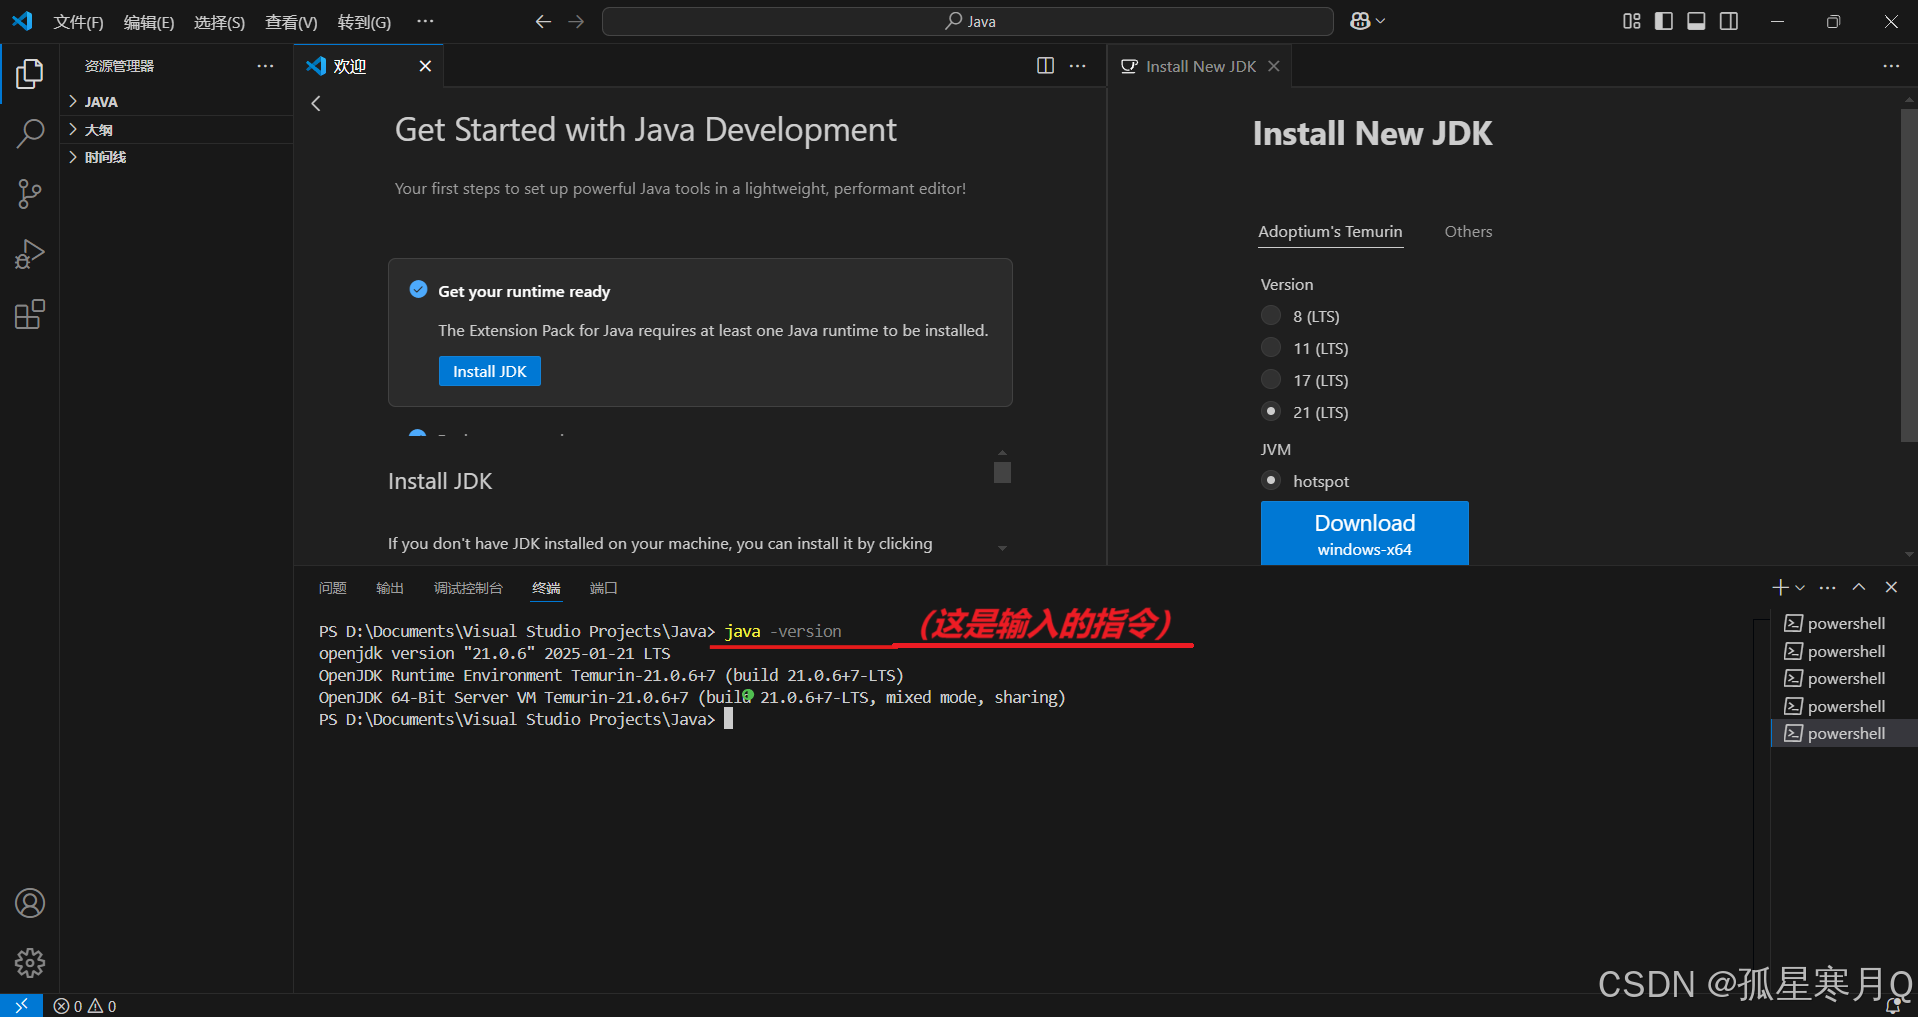This screenshot has width=1918, height=1017.
Task: Open notifications bell in status bar
Action: 1893,1006
